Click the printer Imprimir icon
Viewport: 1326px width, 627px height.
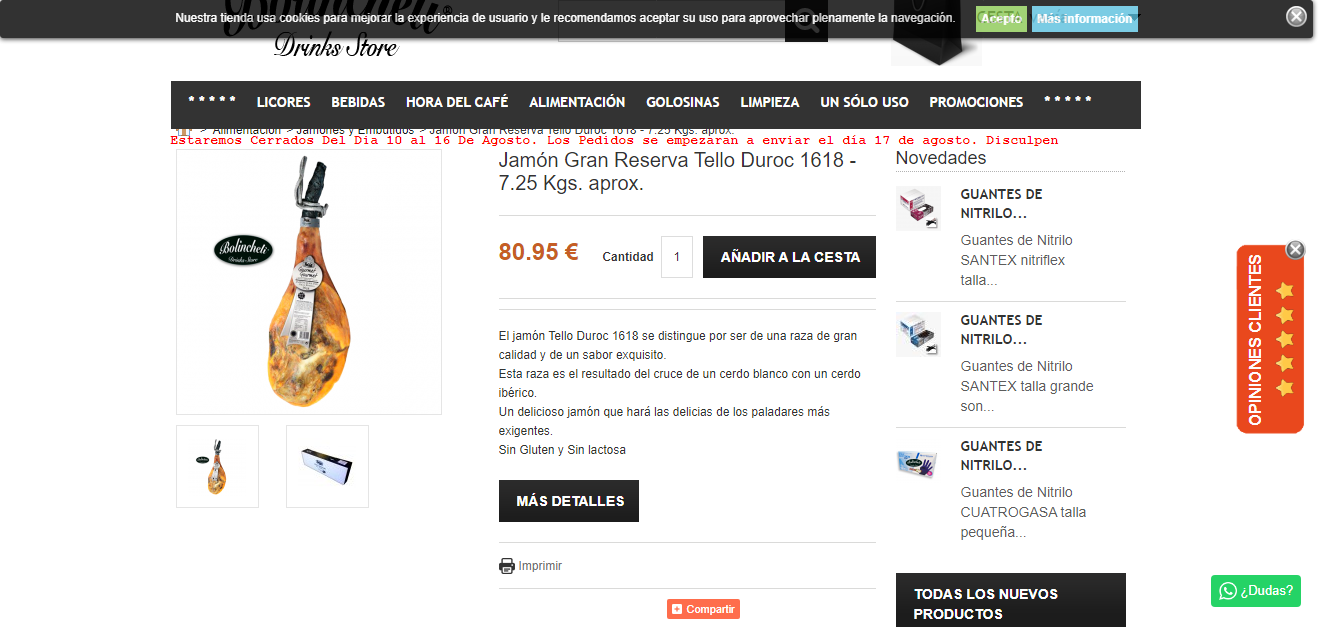[507, 566]
